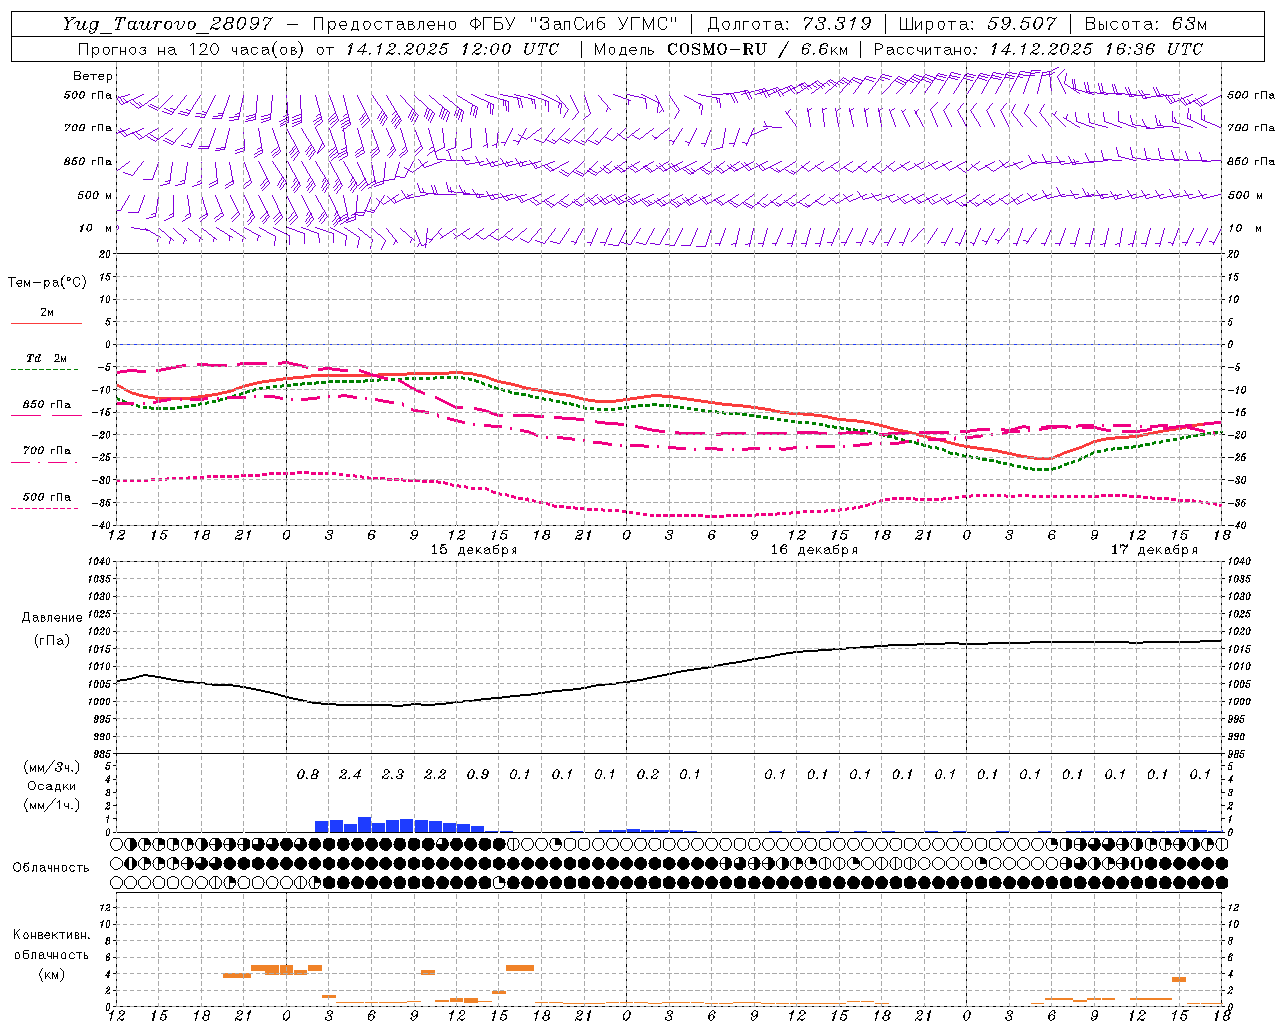Click the calculated time 14.12.2025 16:36 UTC
The image size is (1280, 1024).
1096,49
